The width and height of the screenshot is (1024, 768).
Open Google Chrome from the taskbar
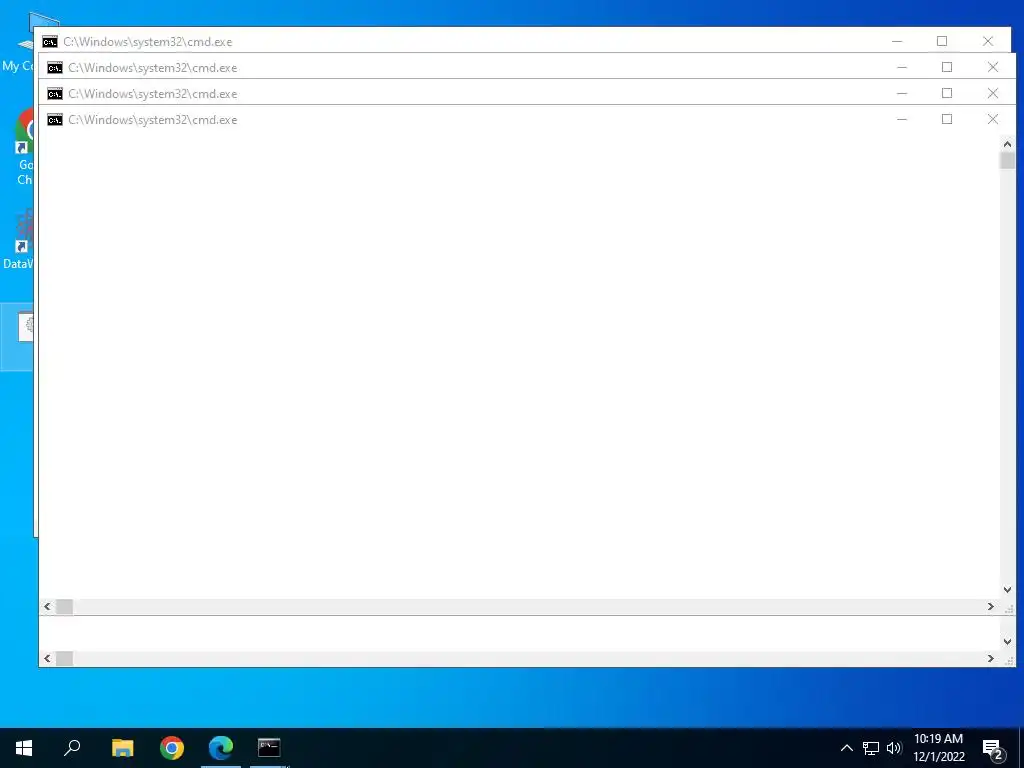[172, 748]
